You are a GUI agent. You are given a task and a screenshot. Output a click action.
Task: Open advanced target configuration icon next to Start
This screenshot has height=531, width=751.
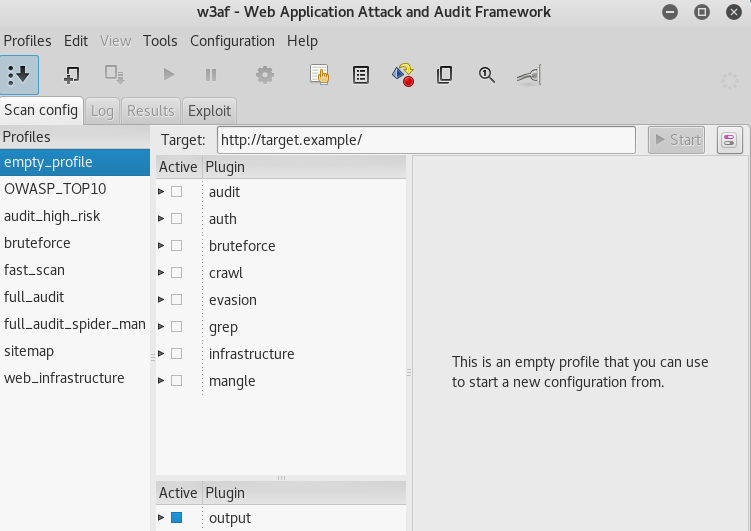pos(729,140)
